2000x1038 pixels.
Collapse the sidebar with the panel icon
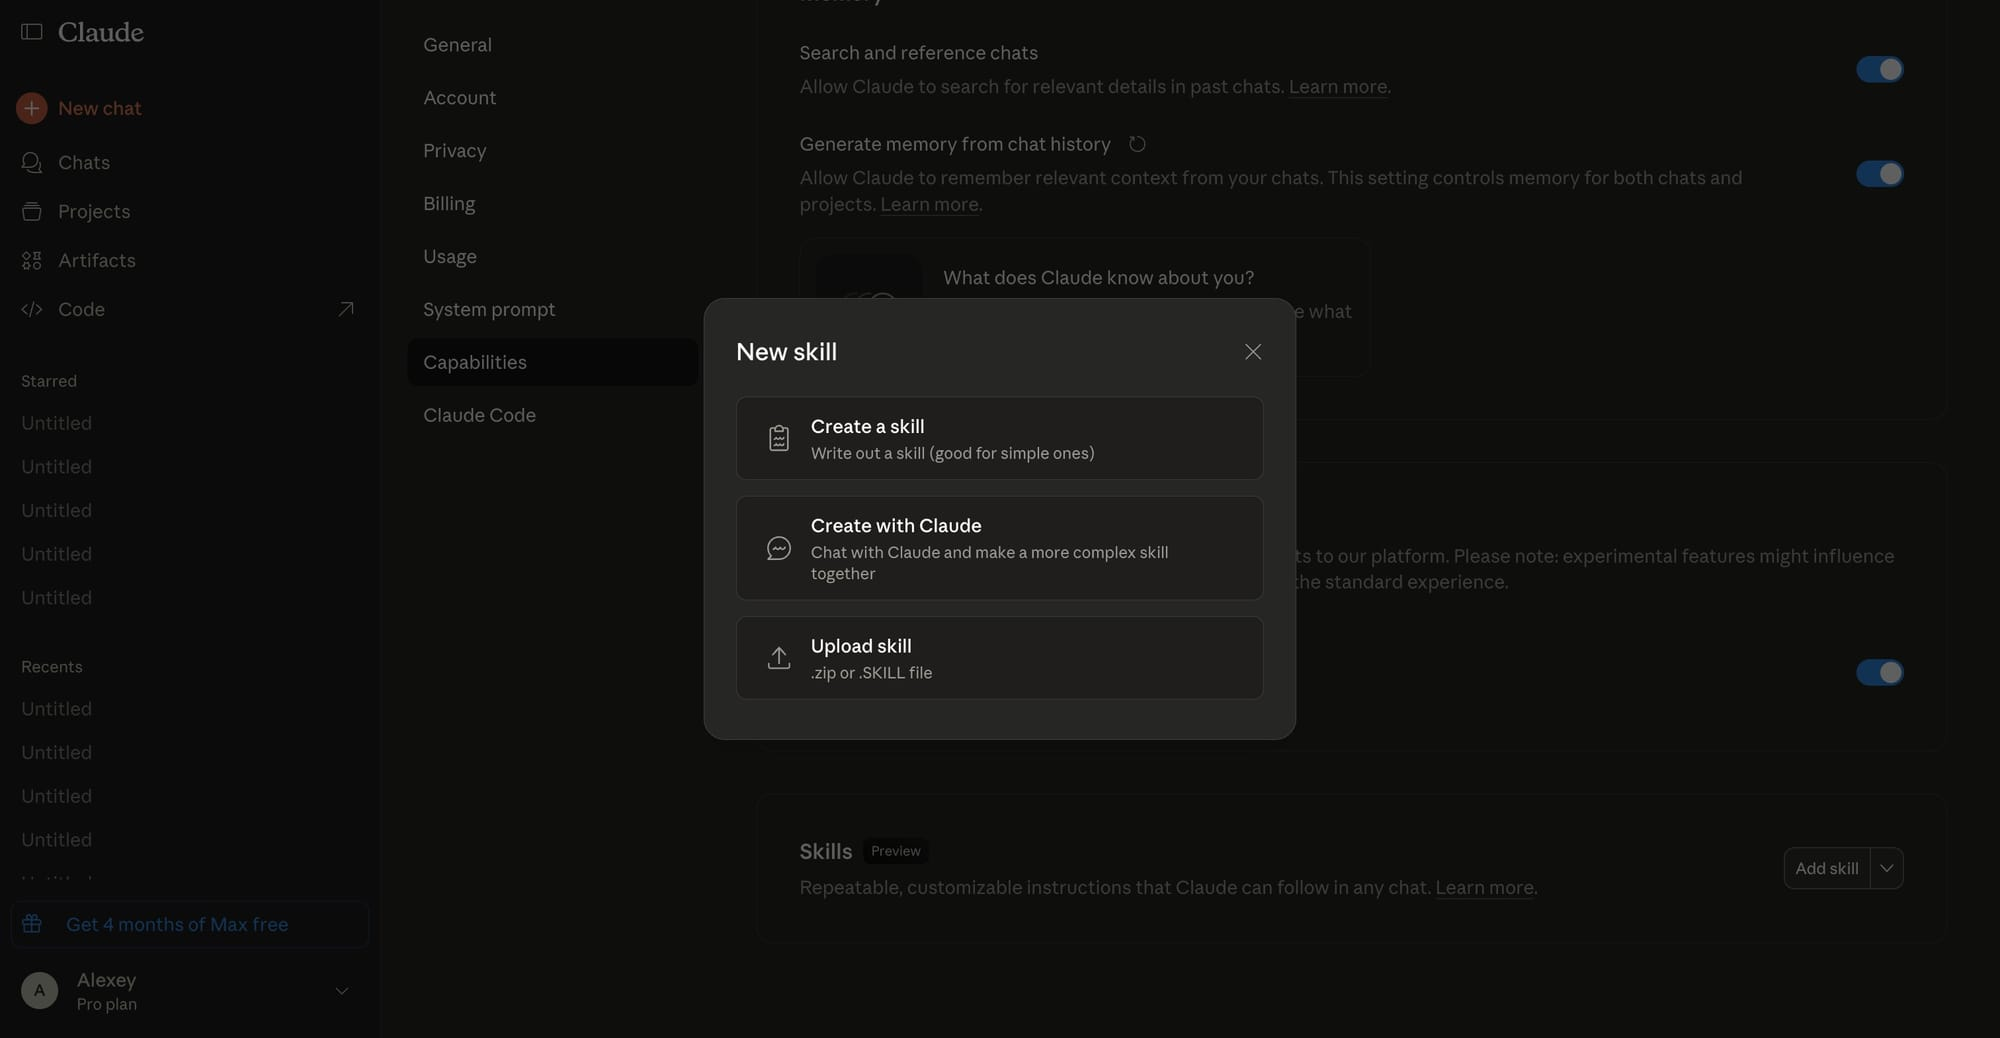[32, 32]
